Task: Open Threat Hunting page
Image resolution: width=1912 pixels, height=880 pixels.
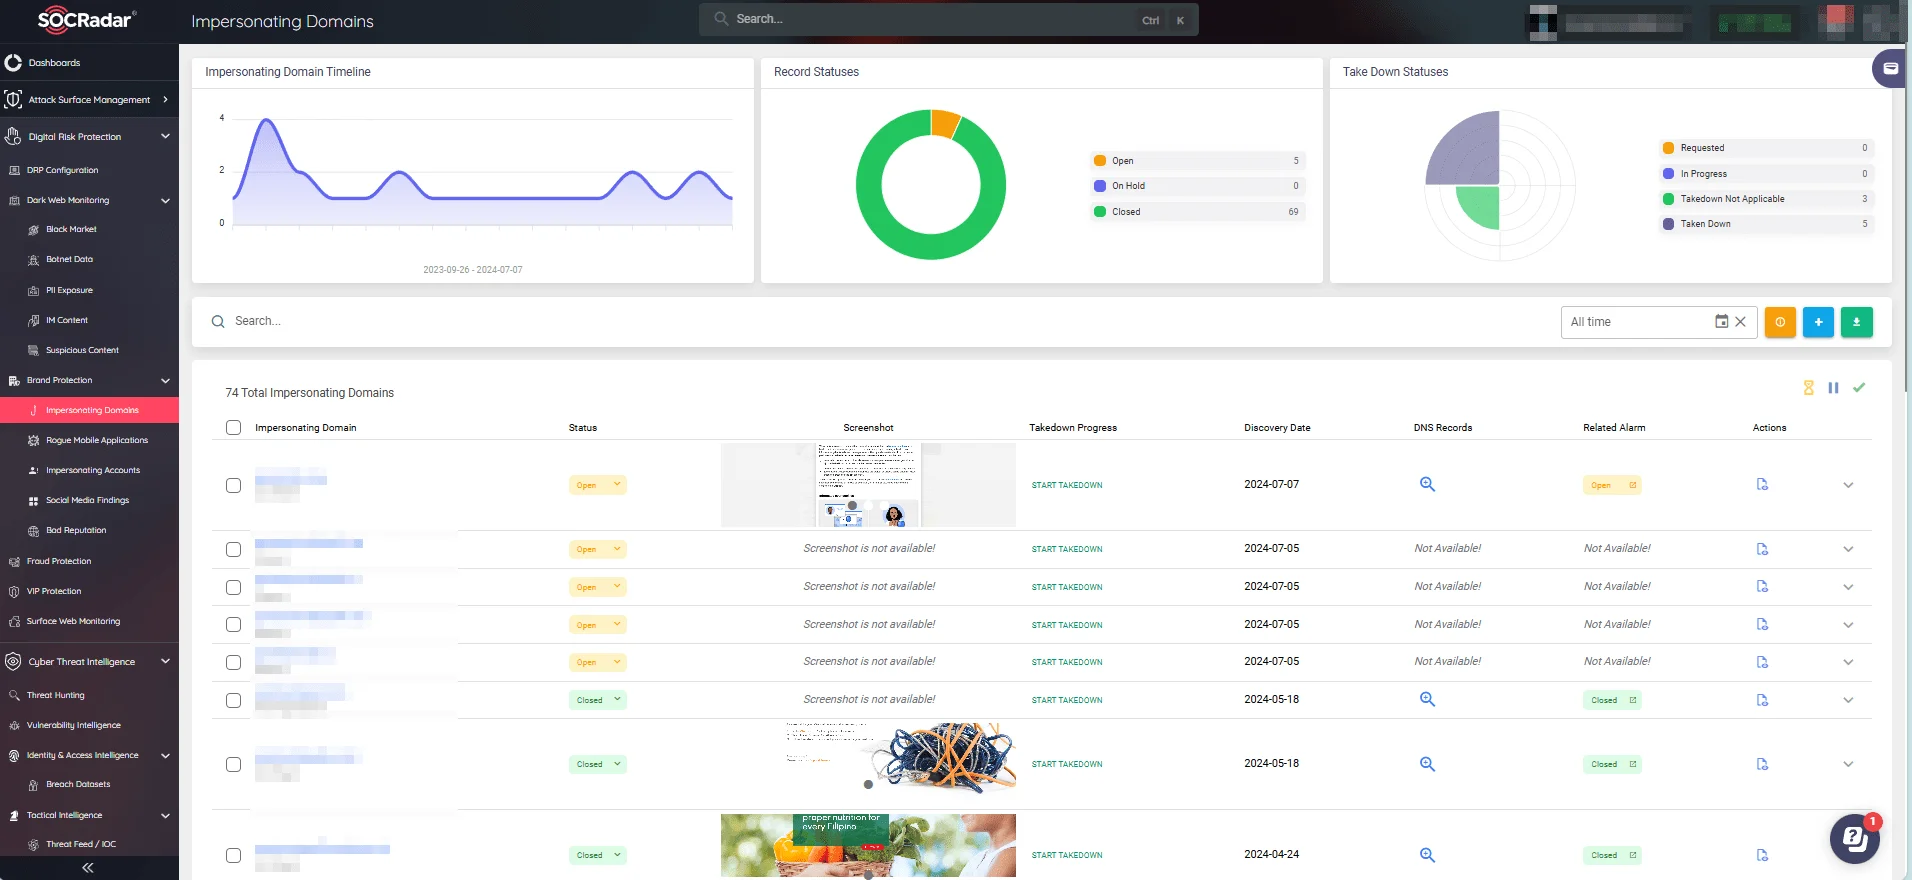Action: [56, 695]
